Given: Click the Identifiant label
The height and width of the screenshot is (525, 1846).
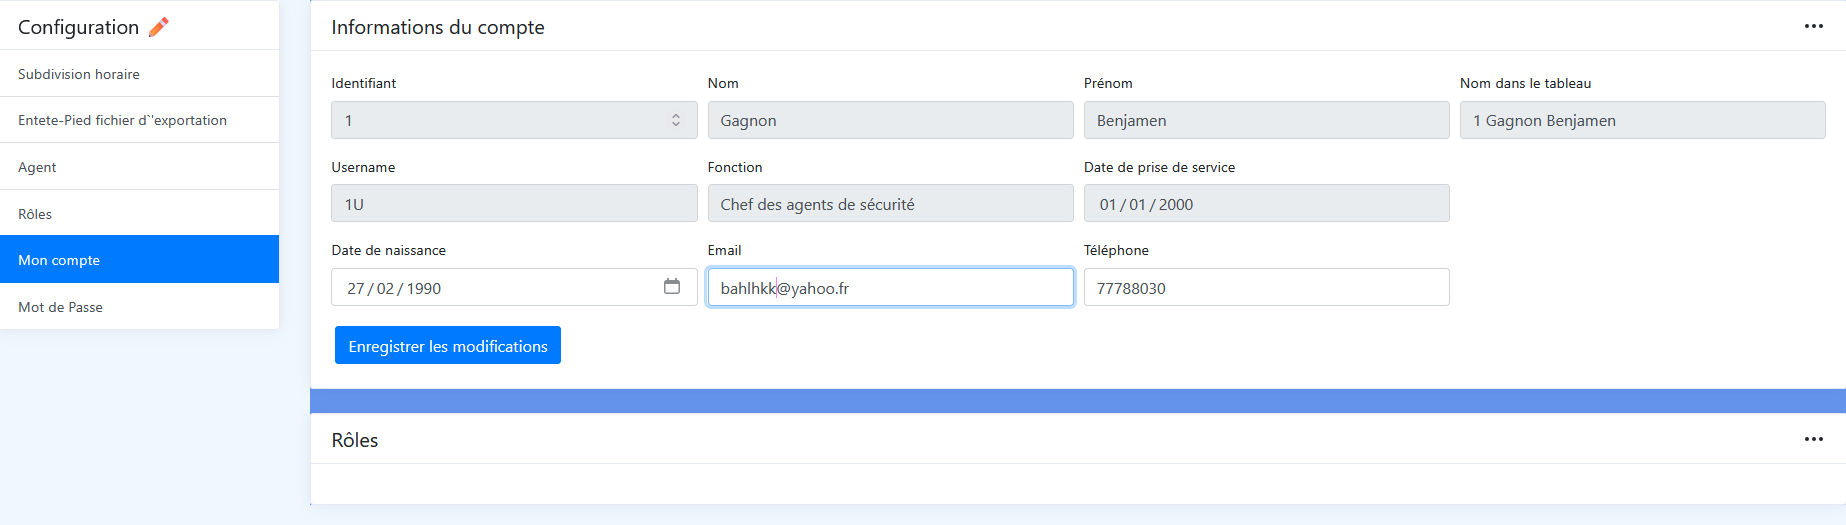Looking at the screenshot, I should (364, 83).
